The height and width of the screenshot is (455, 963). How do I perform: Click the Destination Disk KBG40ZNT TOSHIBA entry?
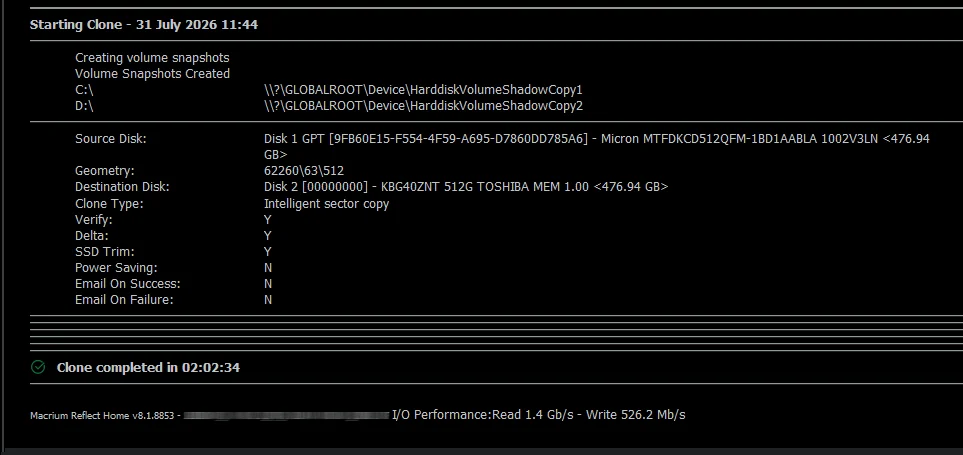click(466, 187)
